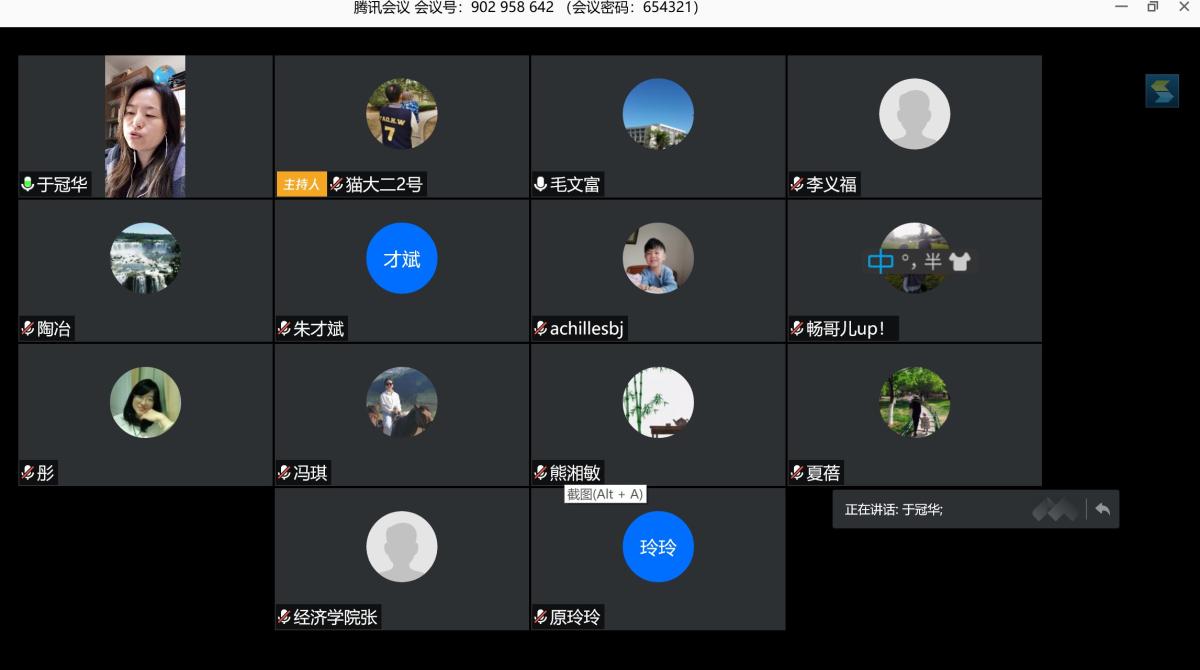The image size is (1200, 670).
Task: Toggle punctuation mode in IME bar
Action: (908, 262)
